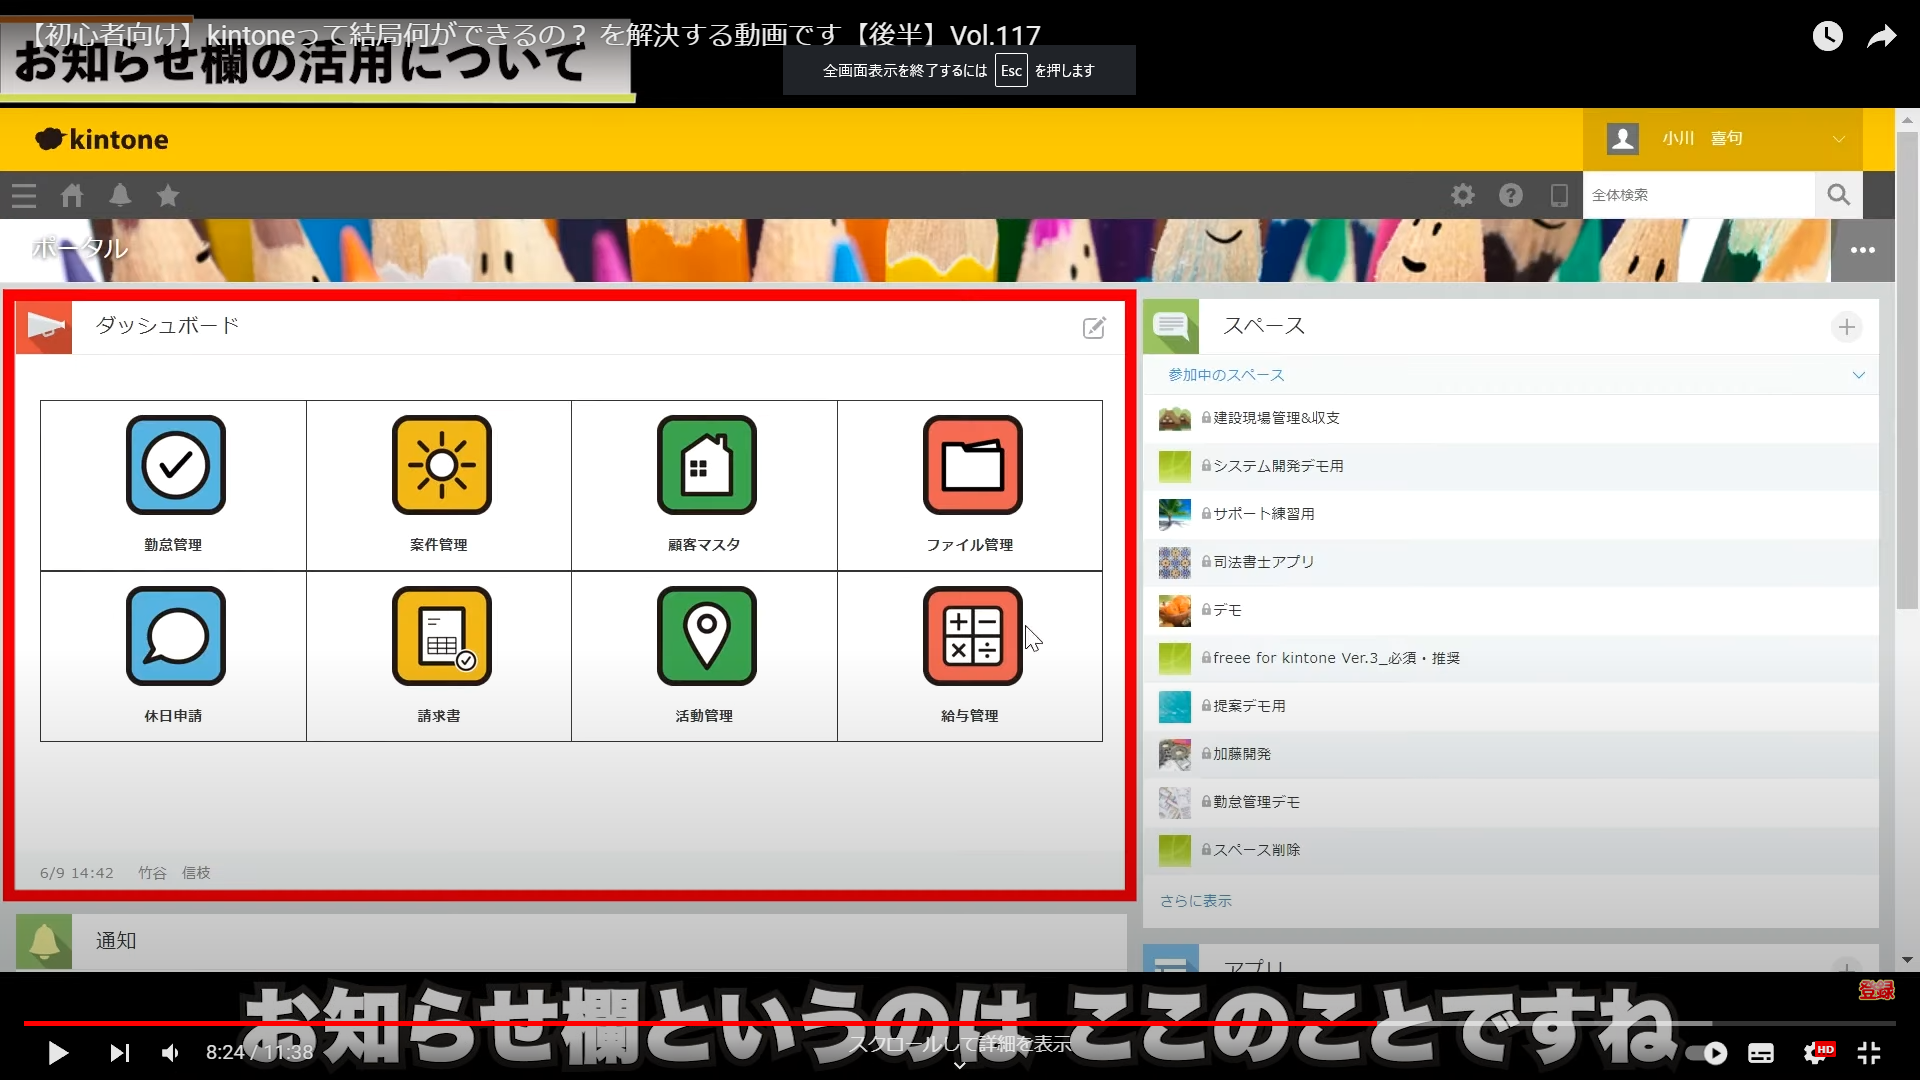Viewport: 1920px width, 1080px height.
Task: Open the 活動管理 map pin app
Action: click(706, 637)
